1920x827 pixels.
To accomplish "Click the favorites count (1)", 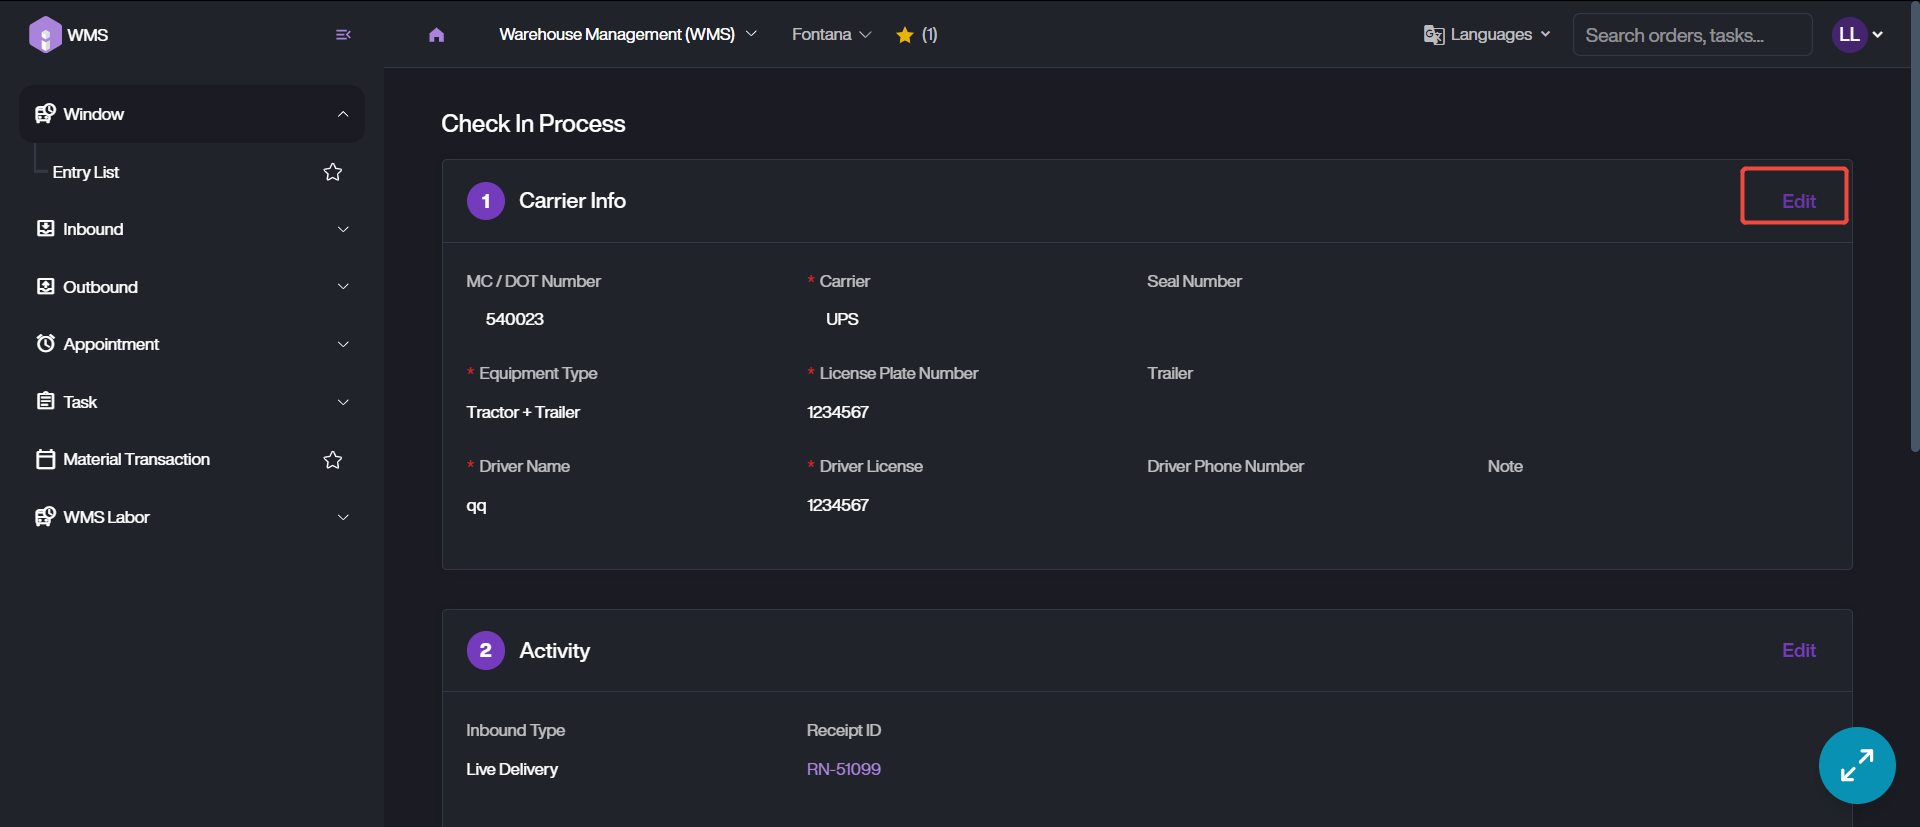I will click(929, 35).
